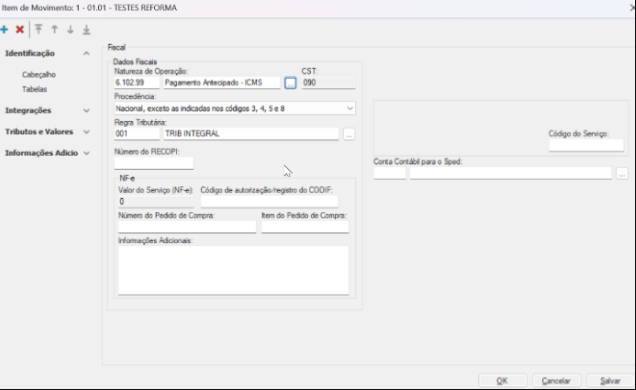Screen dimensions: 636x390
Task: Click the Informações Adicionais text area
Action: 233,270
